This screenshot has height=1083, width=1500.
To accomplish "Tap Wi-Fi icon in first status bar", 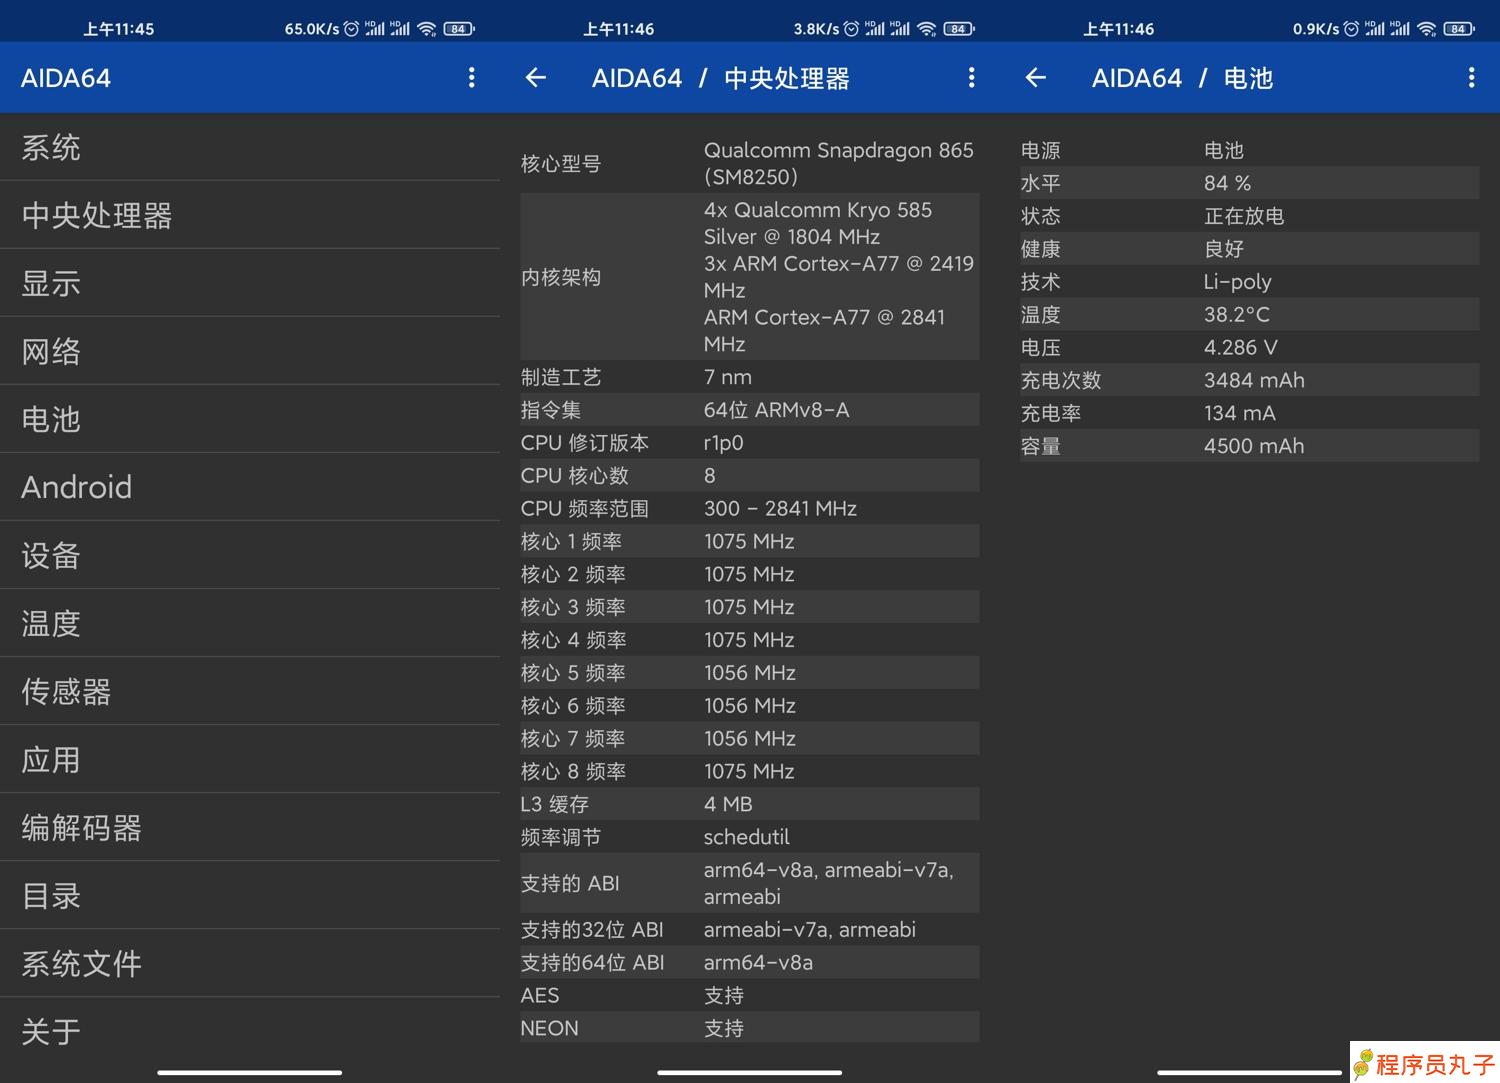I will [427, 29].
